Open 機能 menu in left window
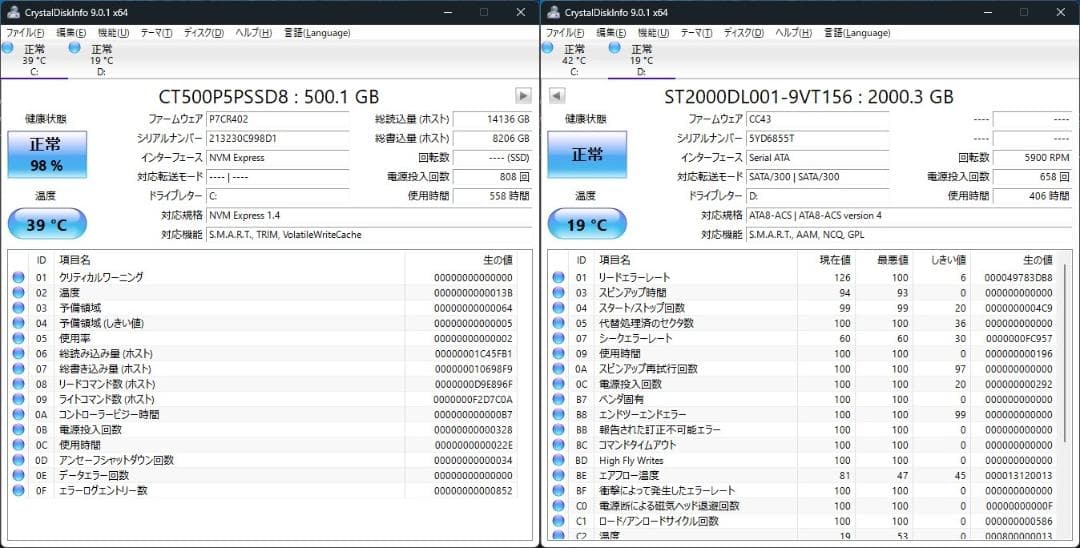1080x548 pixels. point(114,32)
